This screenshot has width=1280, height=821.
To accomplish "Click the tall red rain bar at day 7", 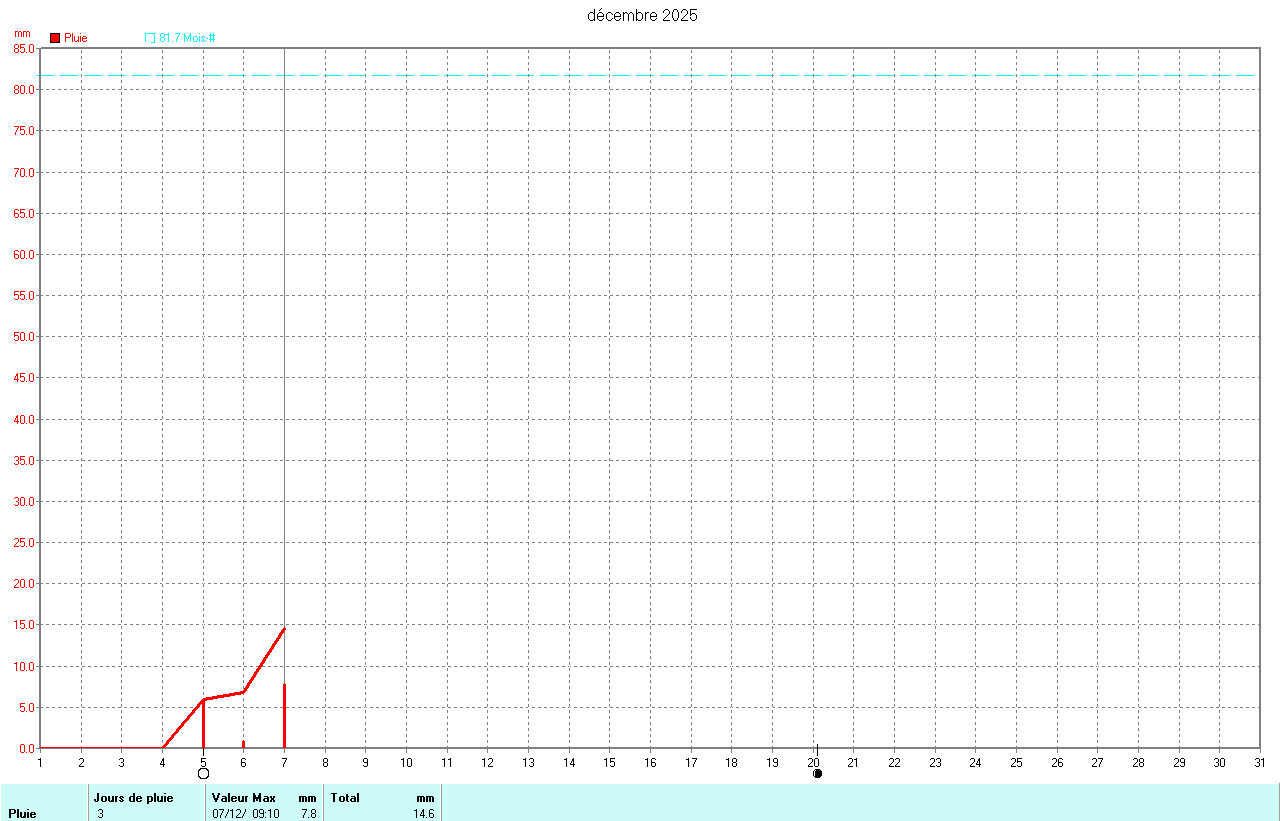I will pos(285,716).
